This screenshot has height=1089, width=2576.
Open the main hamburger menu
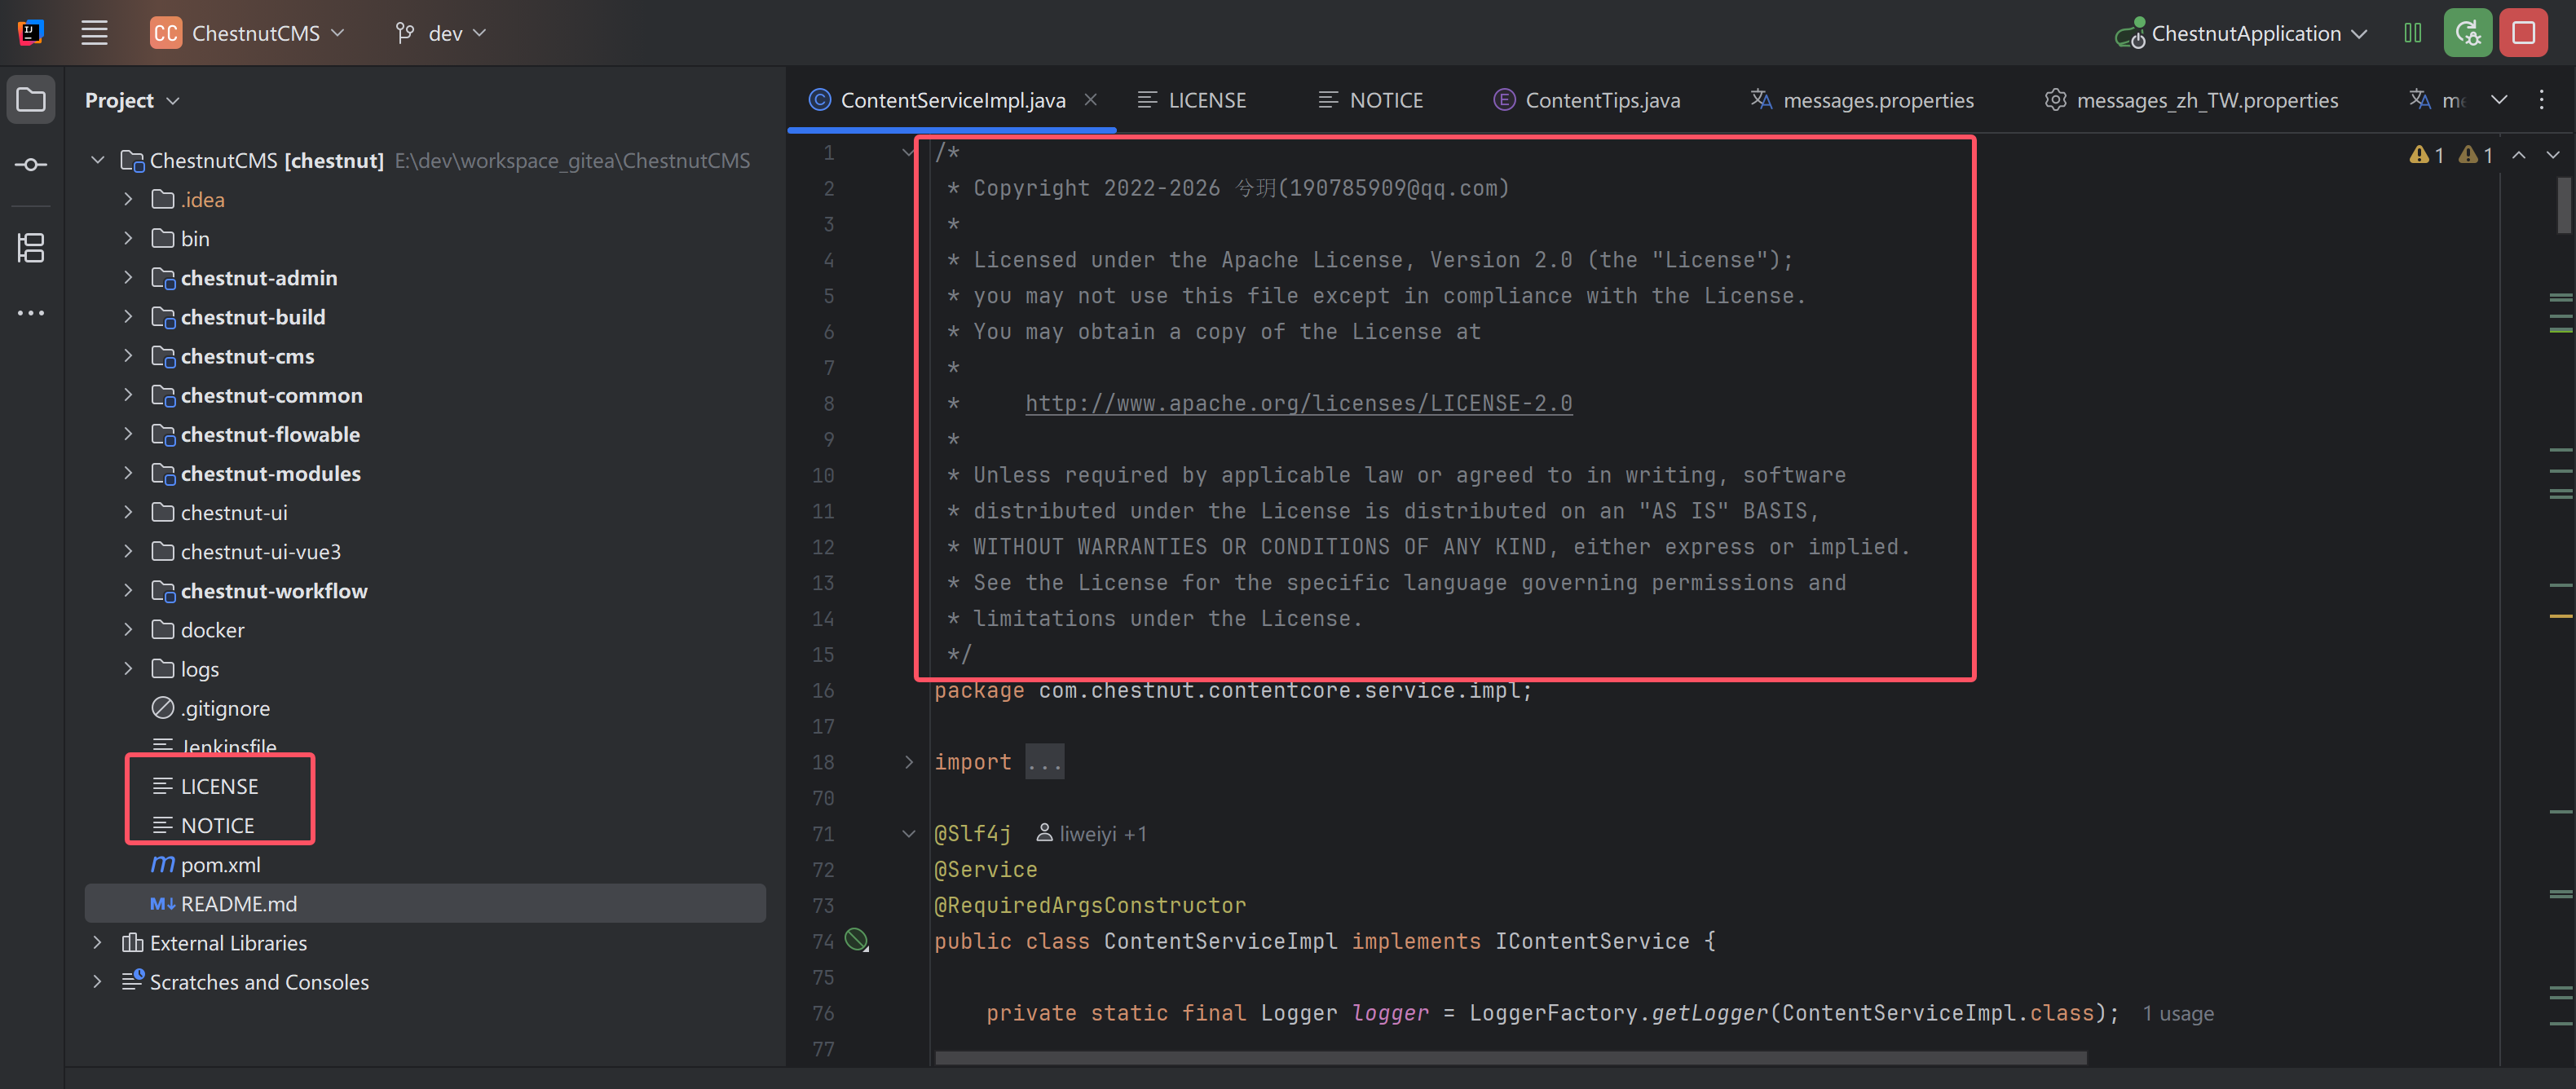(x=94, y=33)
